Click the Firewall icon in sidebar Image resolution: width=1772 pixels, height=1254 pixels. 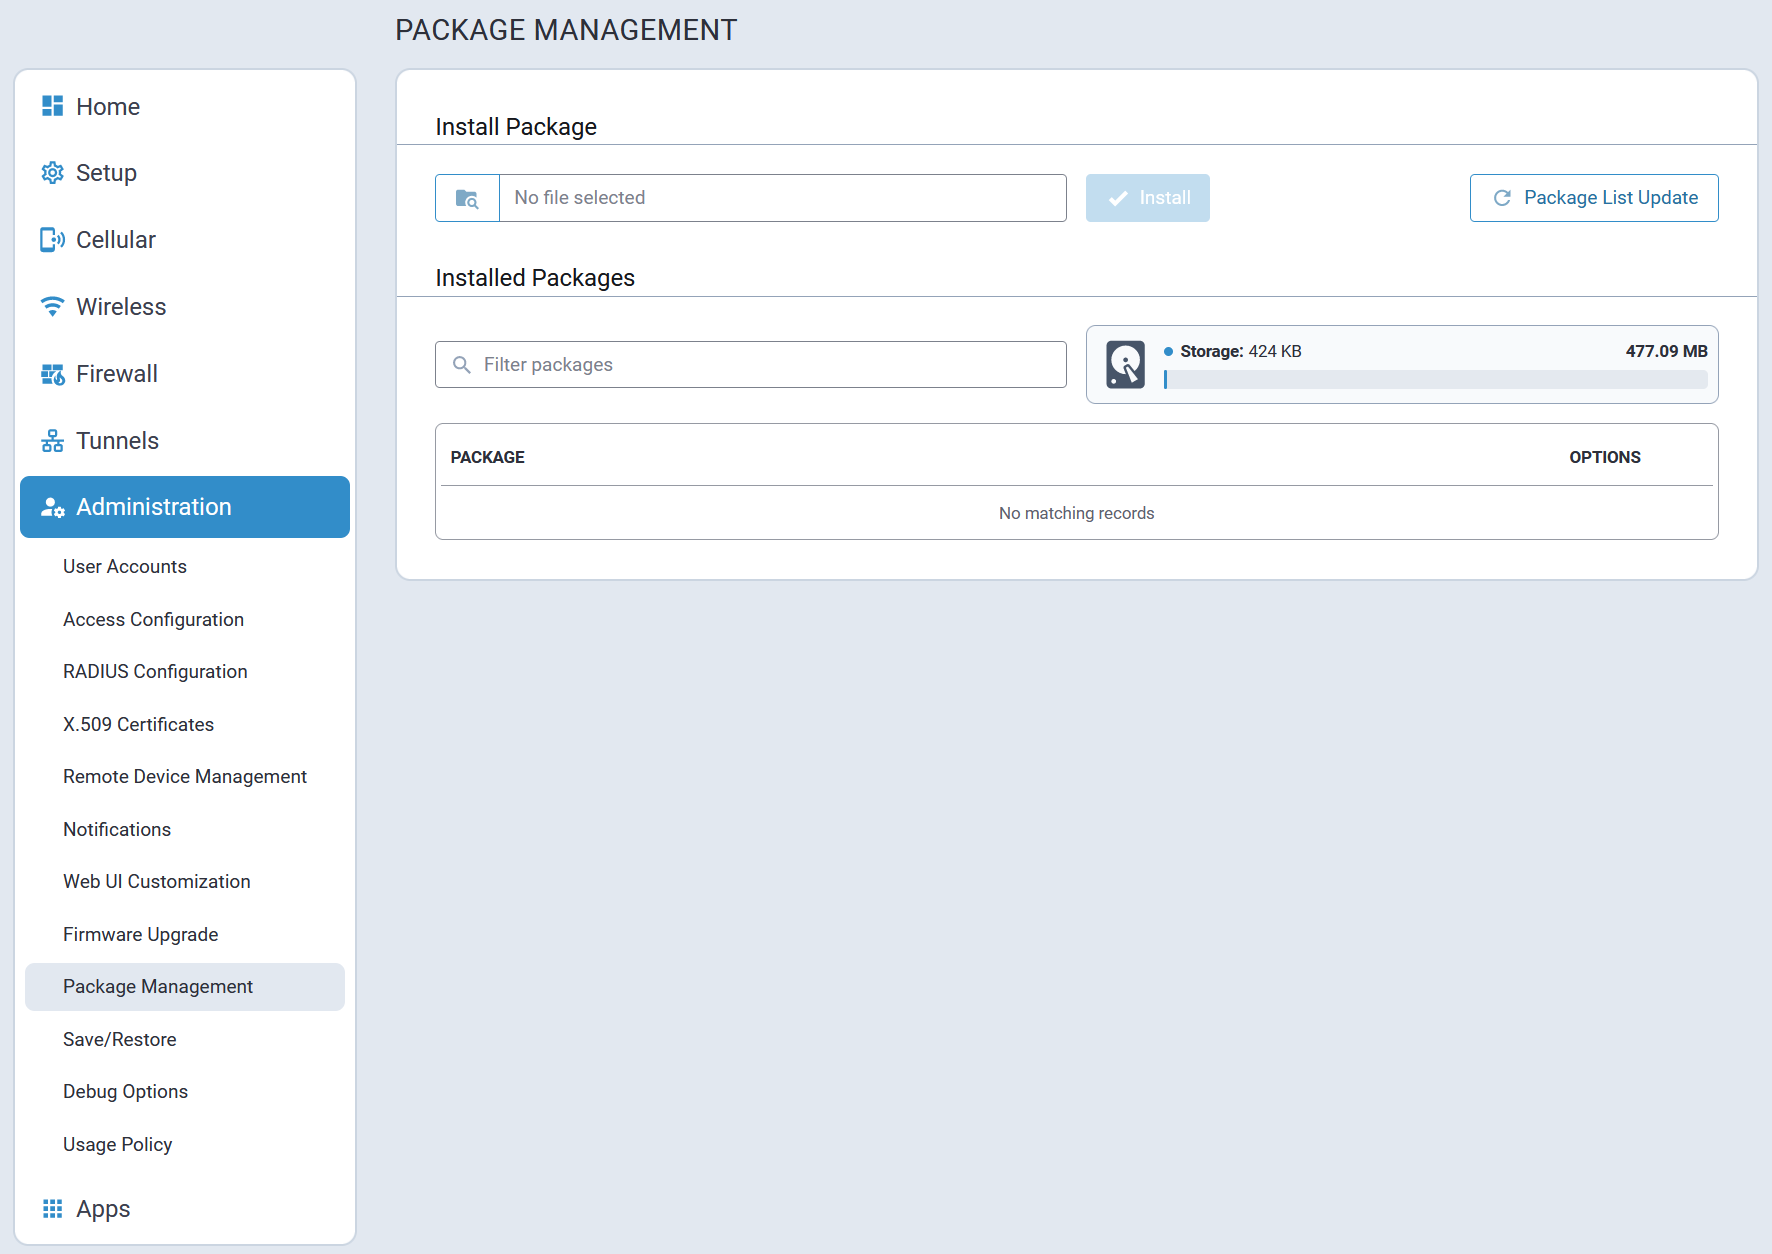coord(52,374)
